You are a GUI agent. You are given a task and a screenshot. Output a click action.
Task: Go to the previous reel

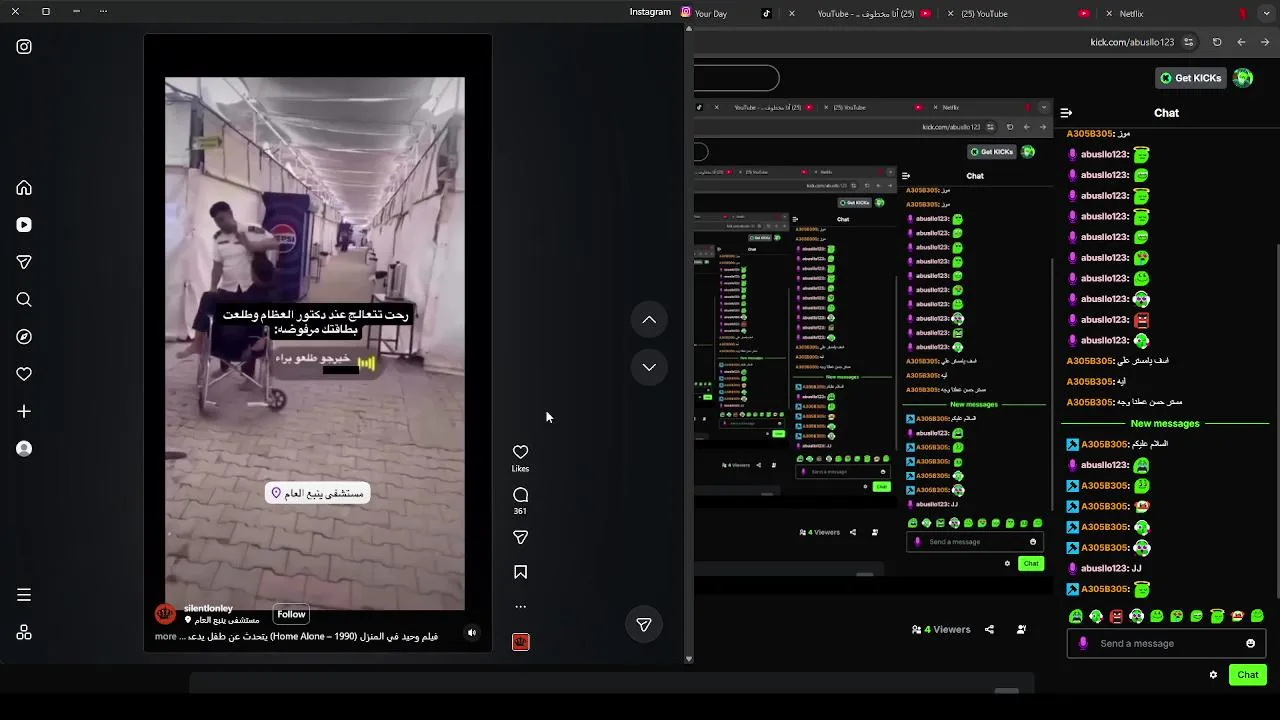point(649,319)
